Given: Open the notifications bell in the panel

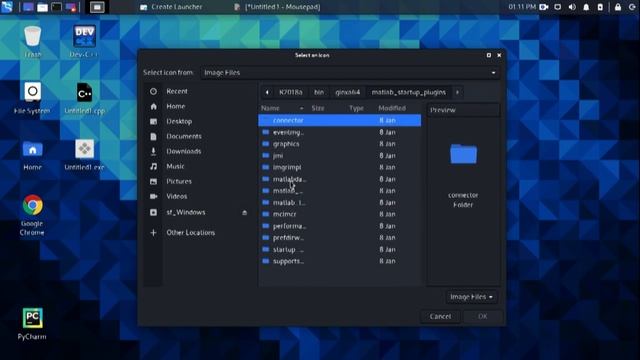Looking at the screenshot, I should tap(586, 7).
